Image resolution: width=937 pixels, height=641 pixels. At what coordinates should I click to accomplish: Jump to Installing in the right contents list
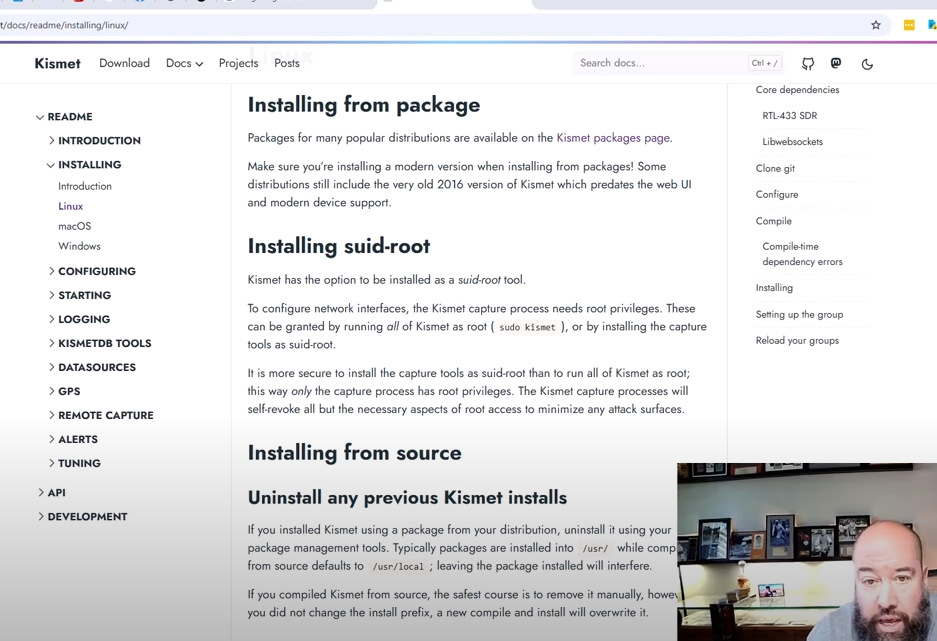tap(774, 287)
